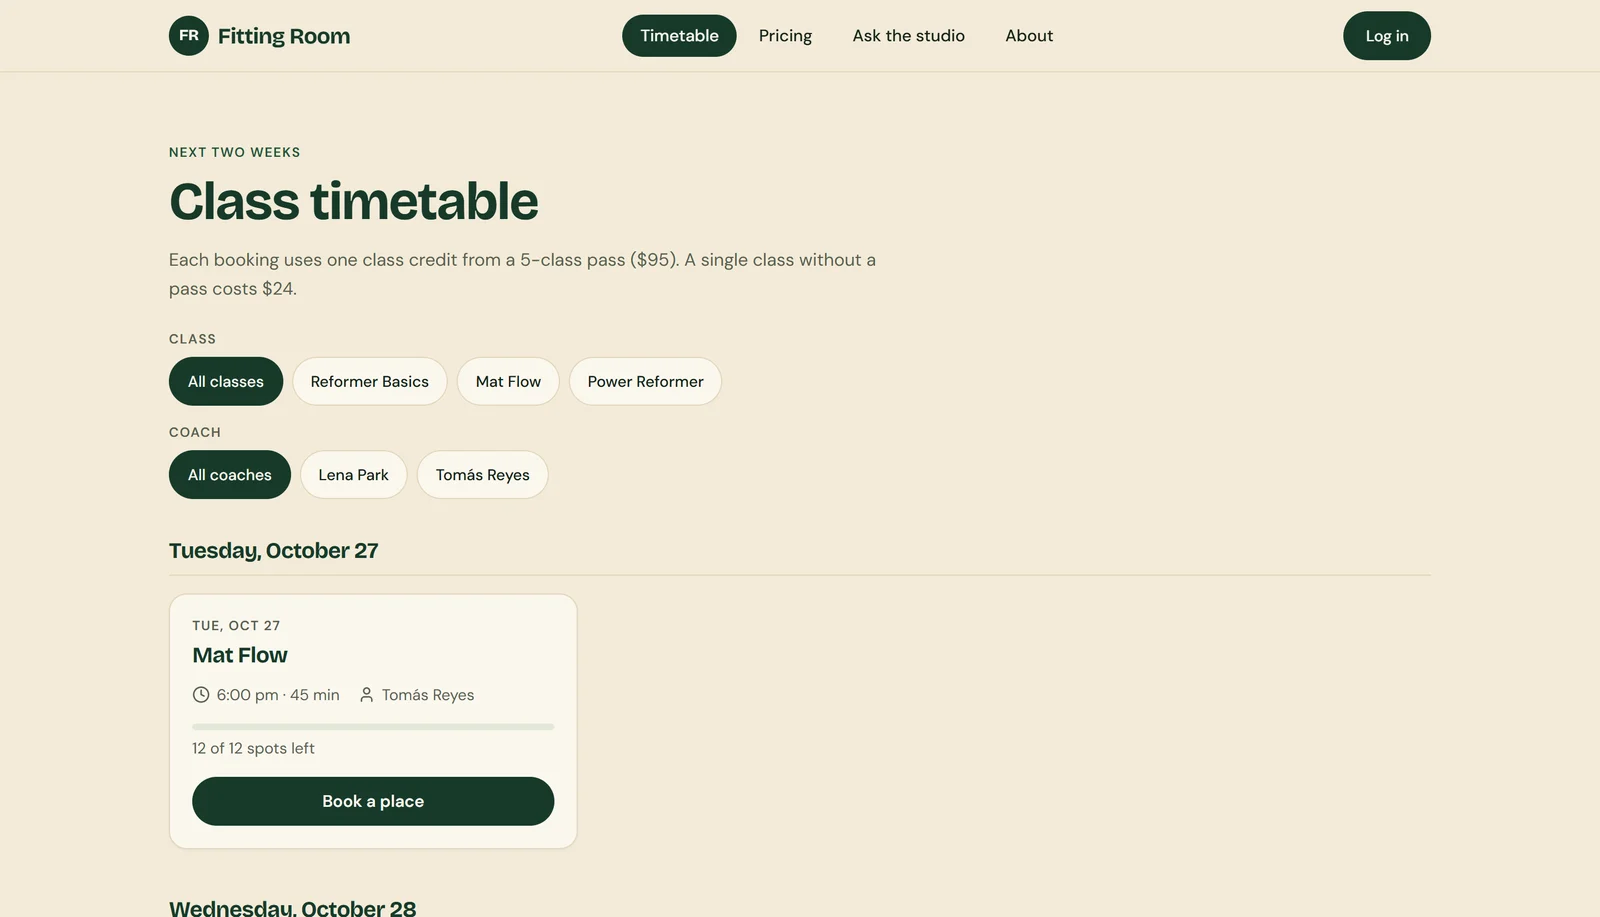Book a place in Mat Flow
The width and height of the screenshot is (1600, 917).
point(373,801)
